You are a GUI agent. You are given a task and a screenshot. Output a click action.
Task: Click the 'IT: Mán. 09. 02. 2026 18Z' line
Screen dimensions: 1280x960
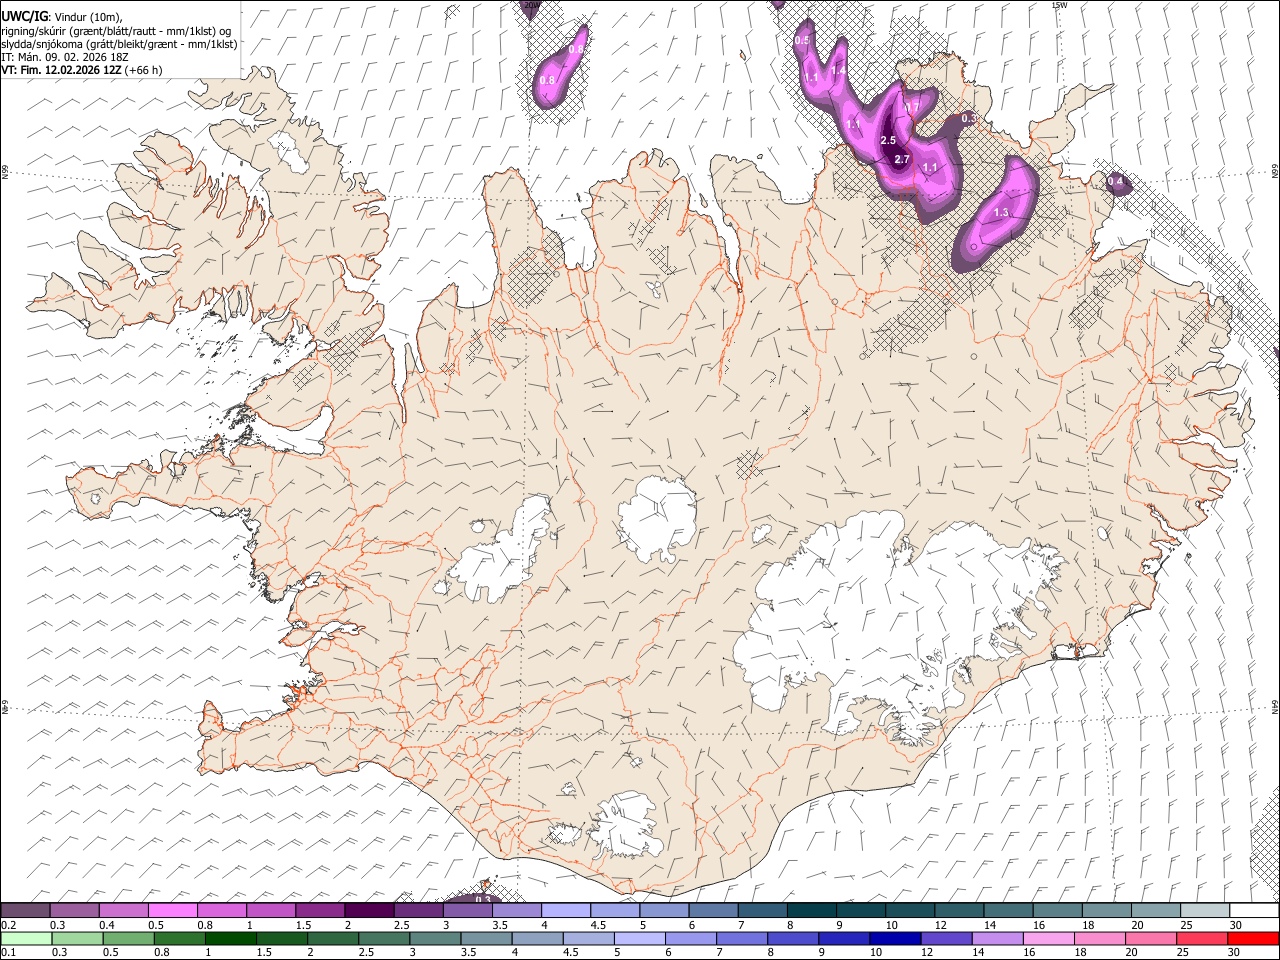(65, 57)
